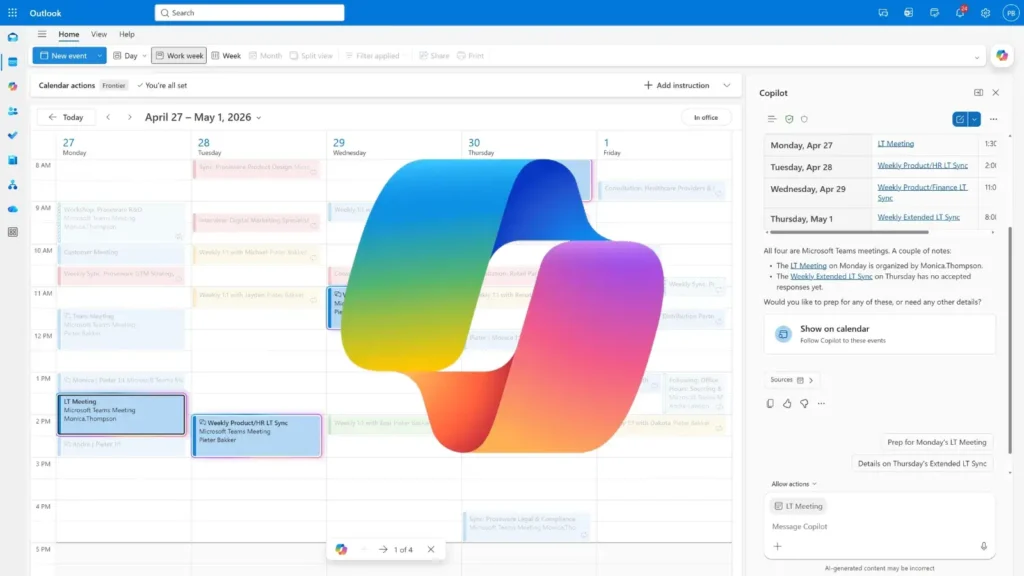Enable Split view in the calendar toolbar
The image size is (1024, 576).
point(310,55)
